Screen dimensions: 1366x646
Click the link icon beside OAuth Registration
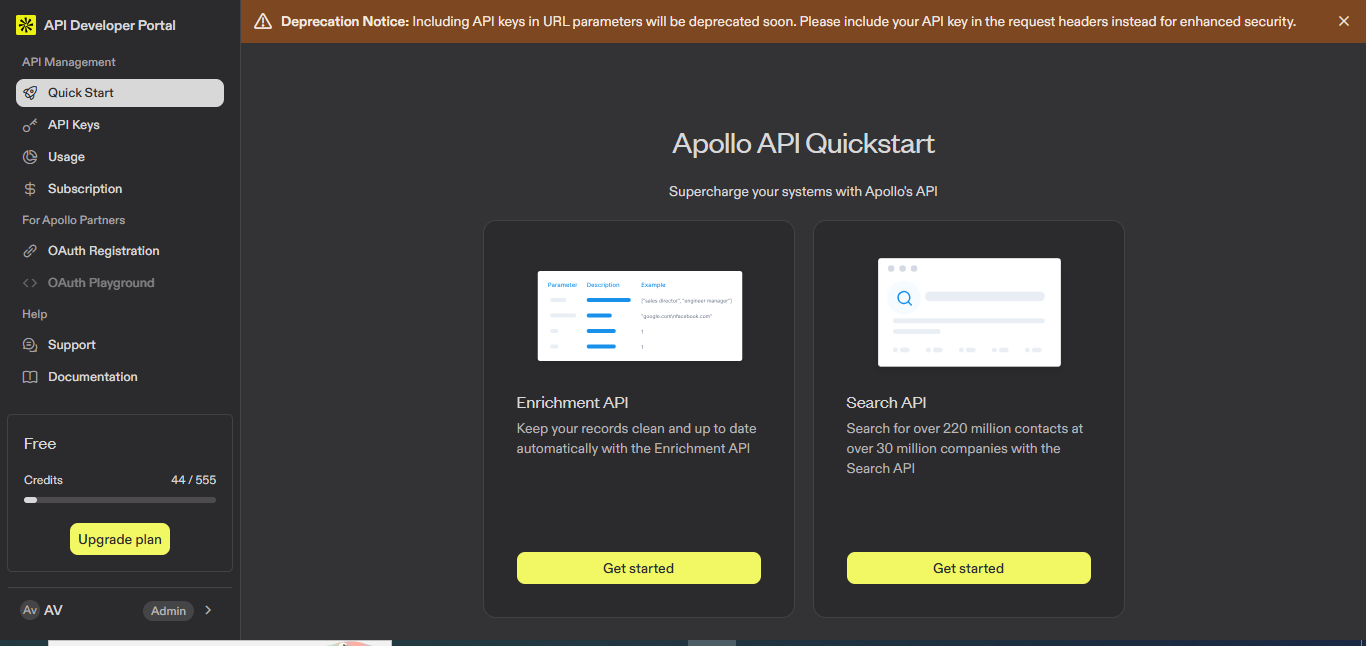[30, 251]
